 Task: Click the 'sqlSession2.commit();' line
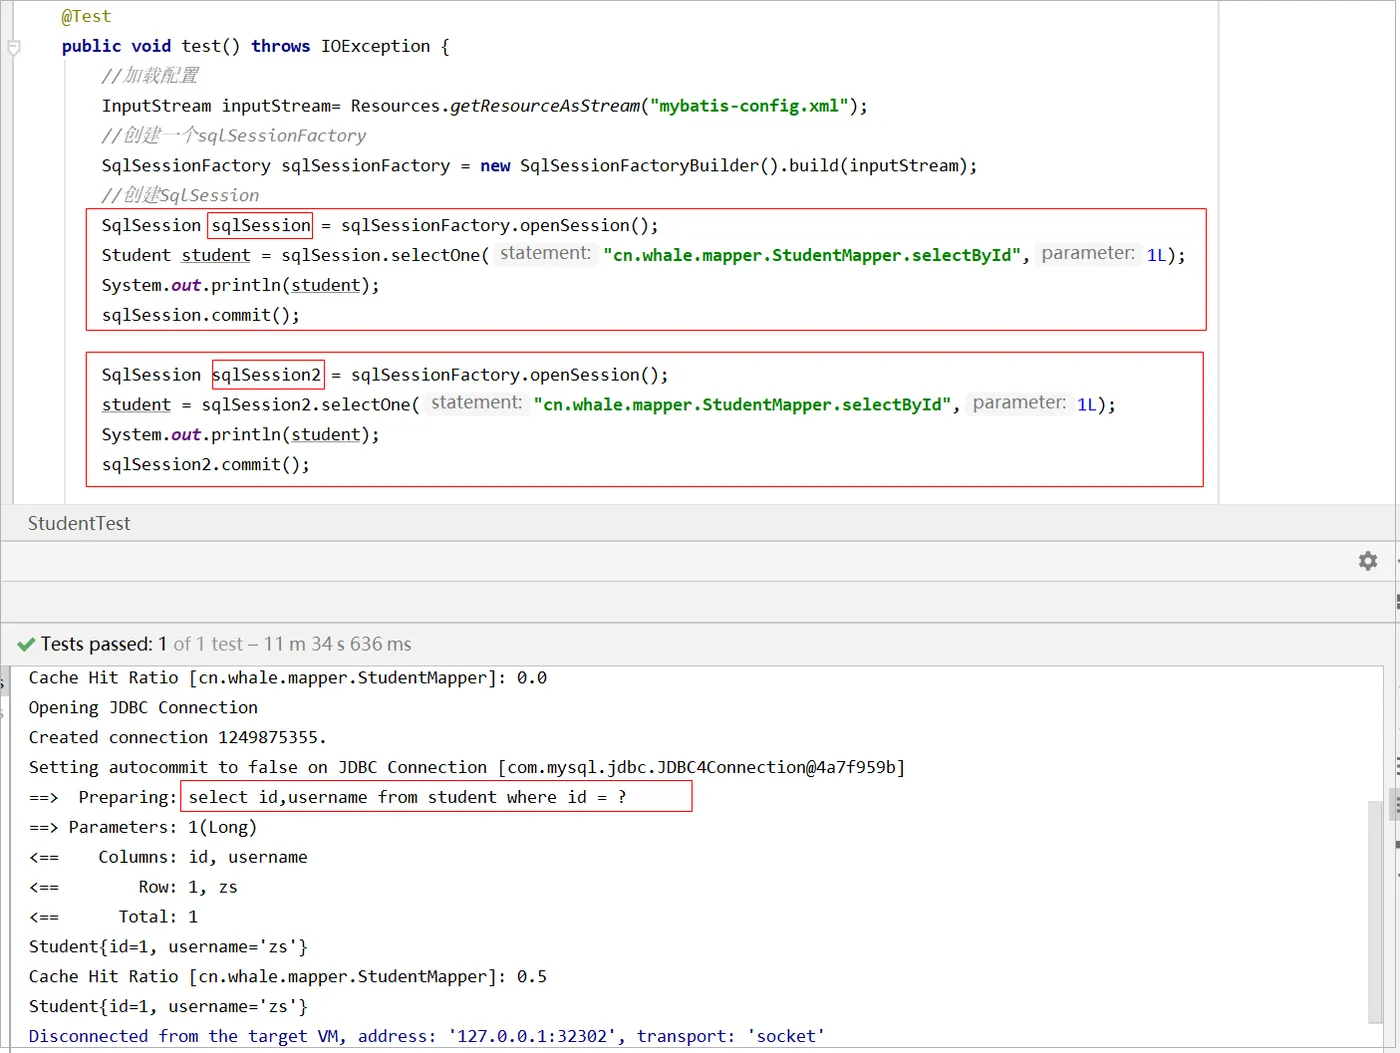click(205, 465)
